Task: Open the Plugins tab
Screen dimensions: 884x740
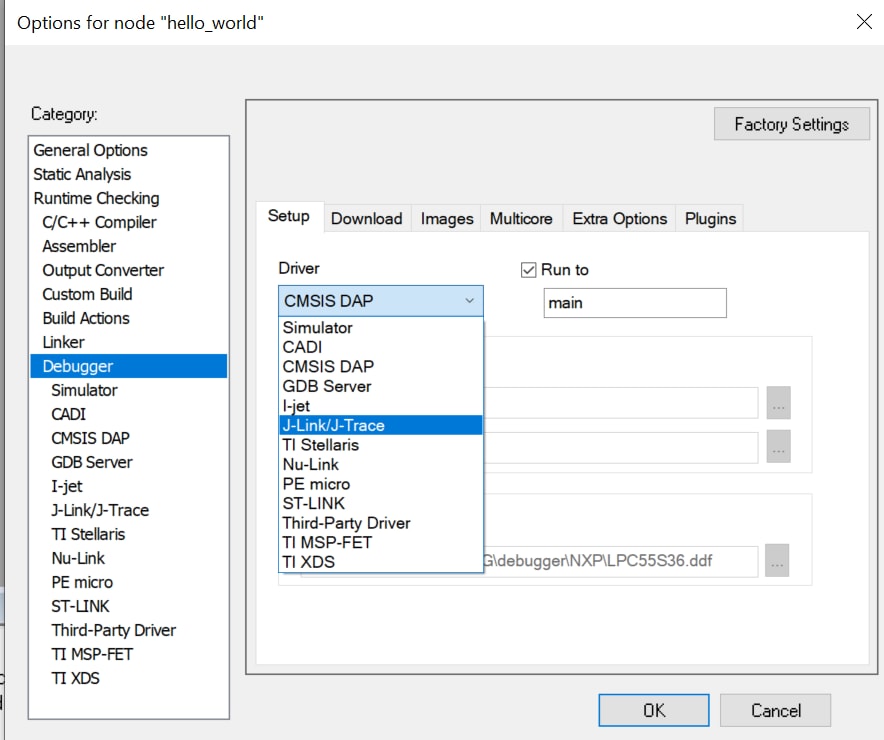Action: tap(710, 219)
